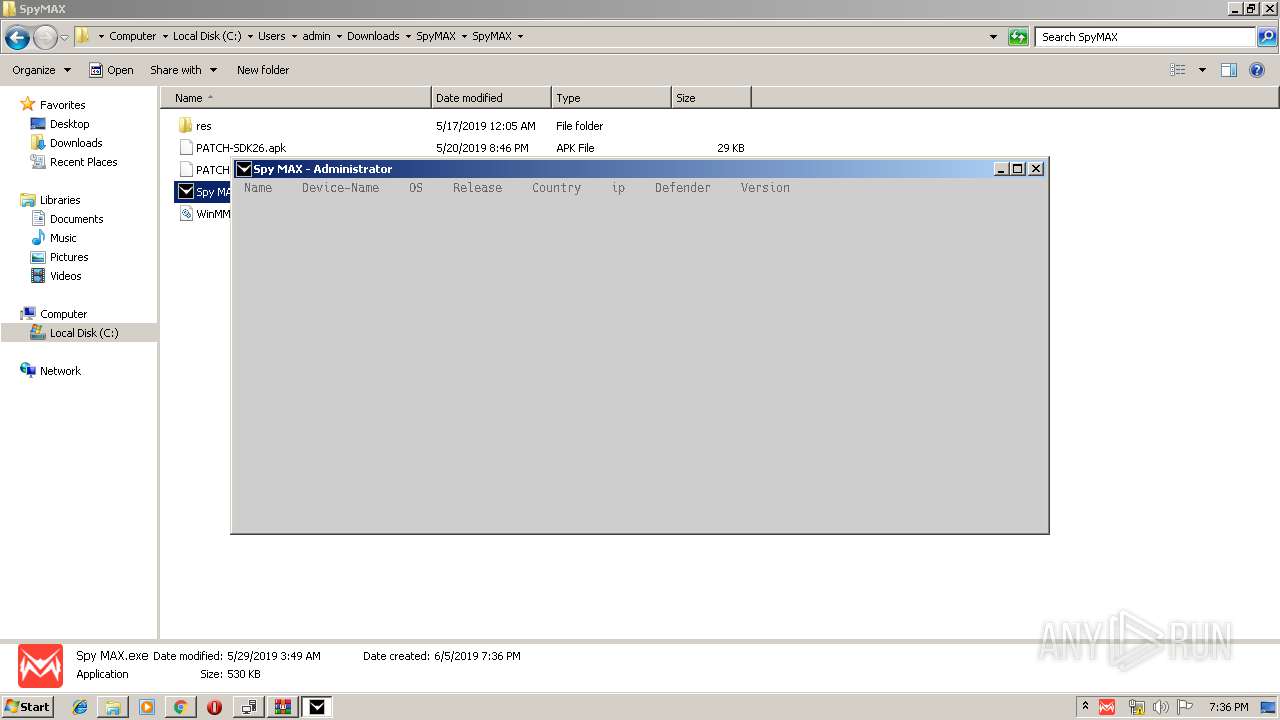The image size is (1280, 720).
Task: Click the search magnifier icon
Action: click(x=1266, y=37)
